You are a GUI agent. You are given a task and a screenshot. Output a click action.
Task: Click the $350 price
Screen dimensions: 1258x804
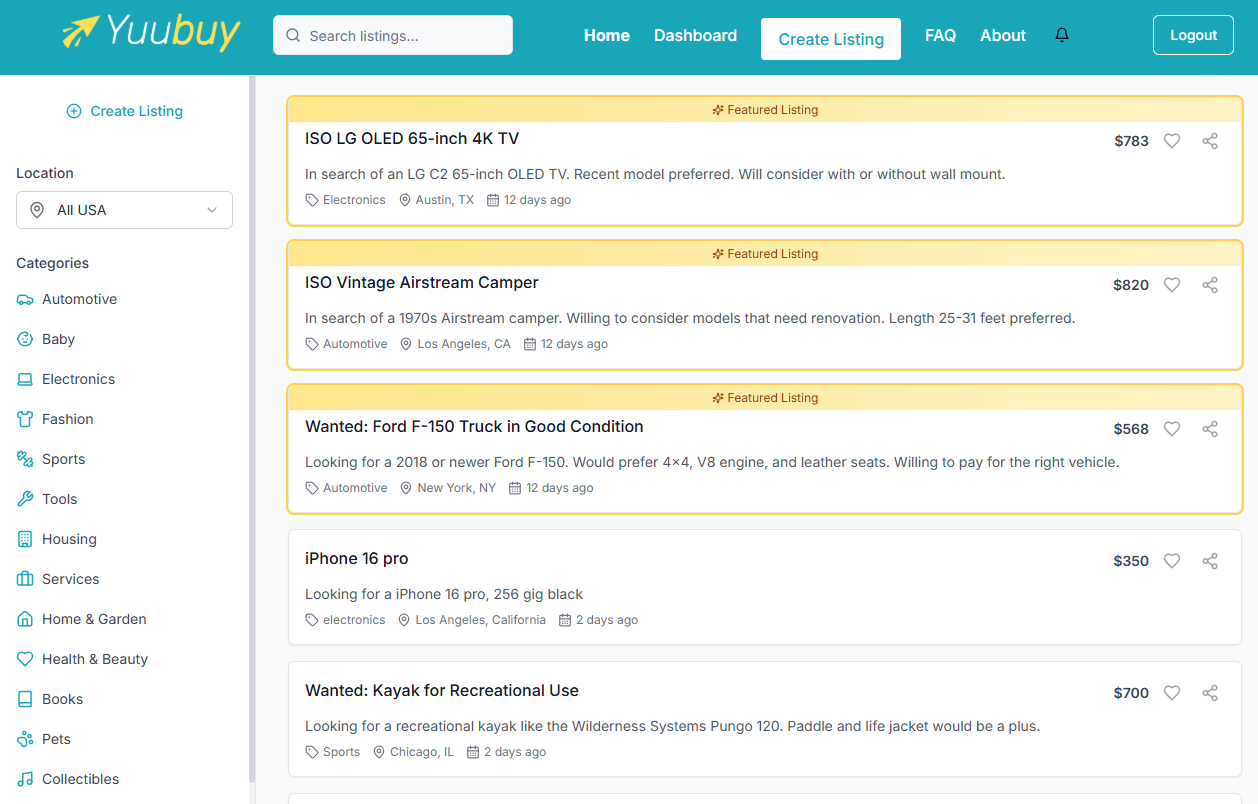click(x=1131, y=561)
